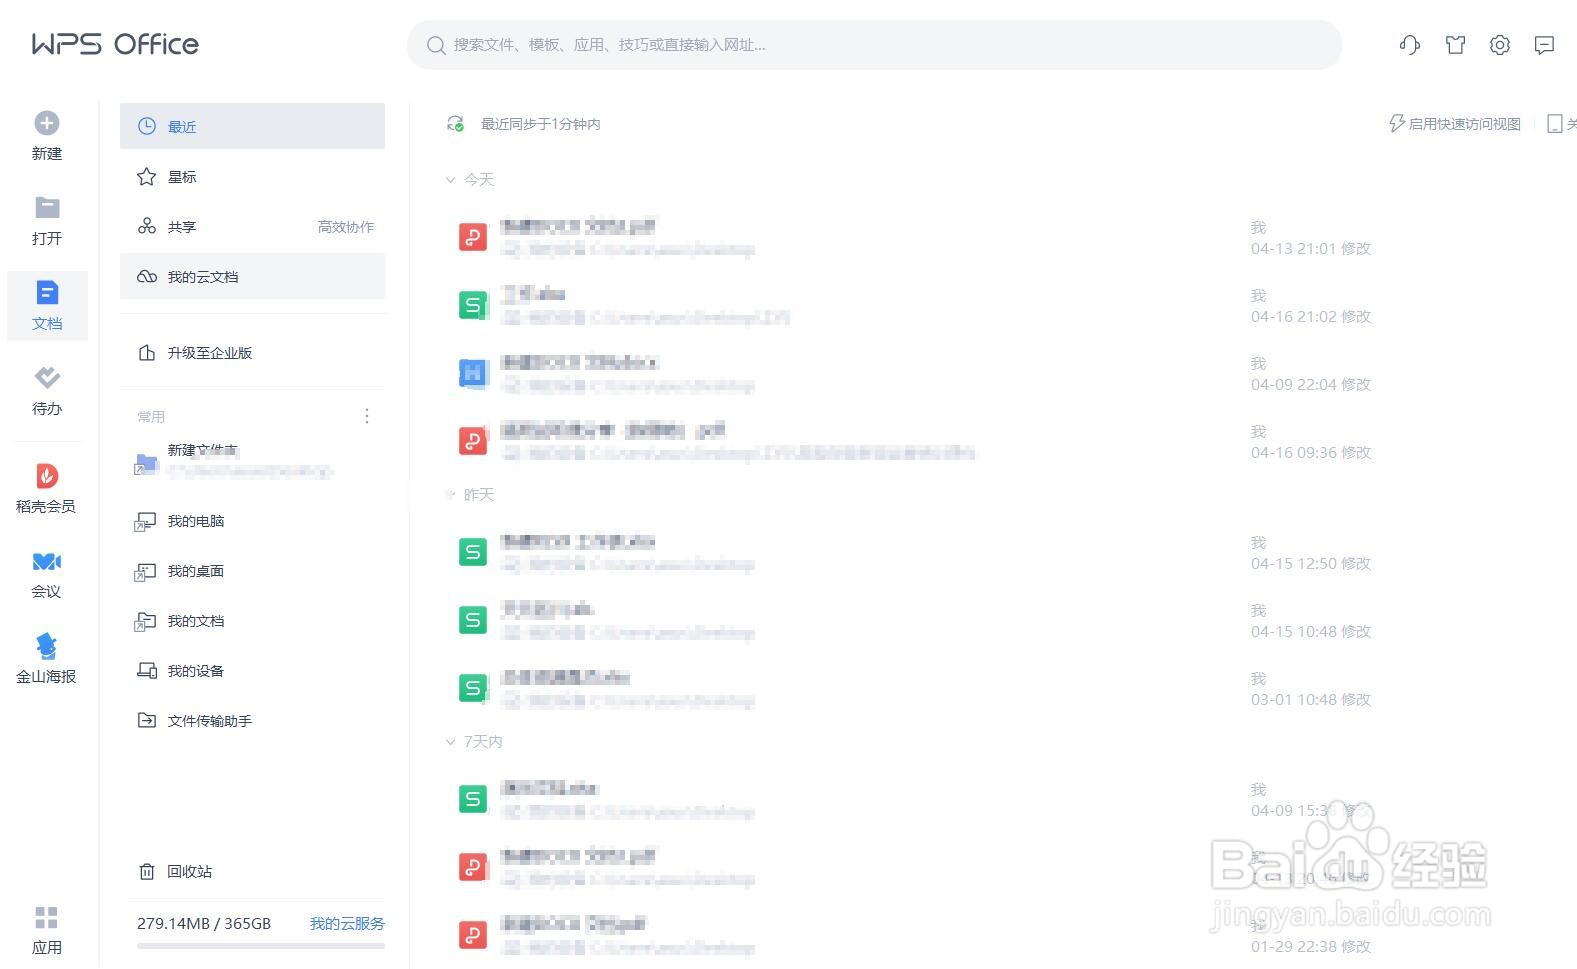
Task: Open 金山海报 poster icon
Action: pyautogui.click(x=47, y=646)
